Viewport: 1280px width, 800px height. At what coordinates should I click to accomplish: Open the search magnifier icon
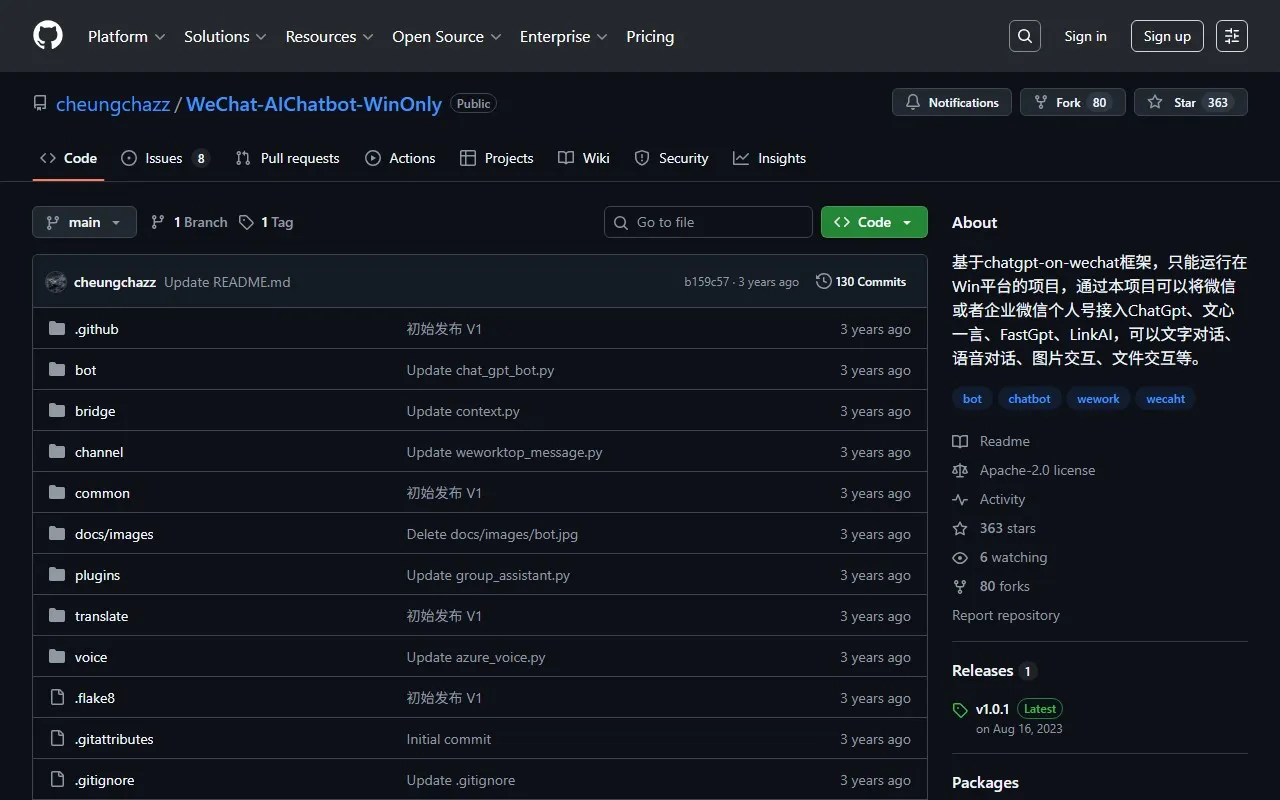(x=1024, y=36)
